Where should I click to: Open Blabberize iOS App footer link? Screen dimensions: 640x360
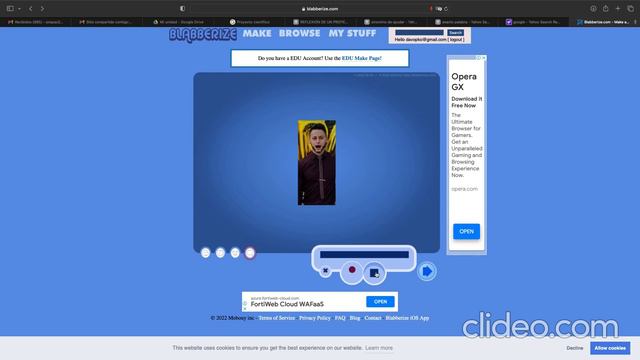407,318
